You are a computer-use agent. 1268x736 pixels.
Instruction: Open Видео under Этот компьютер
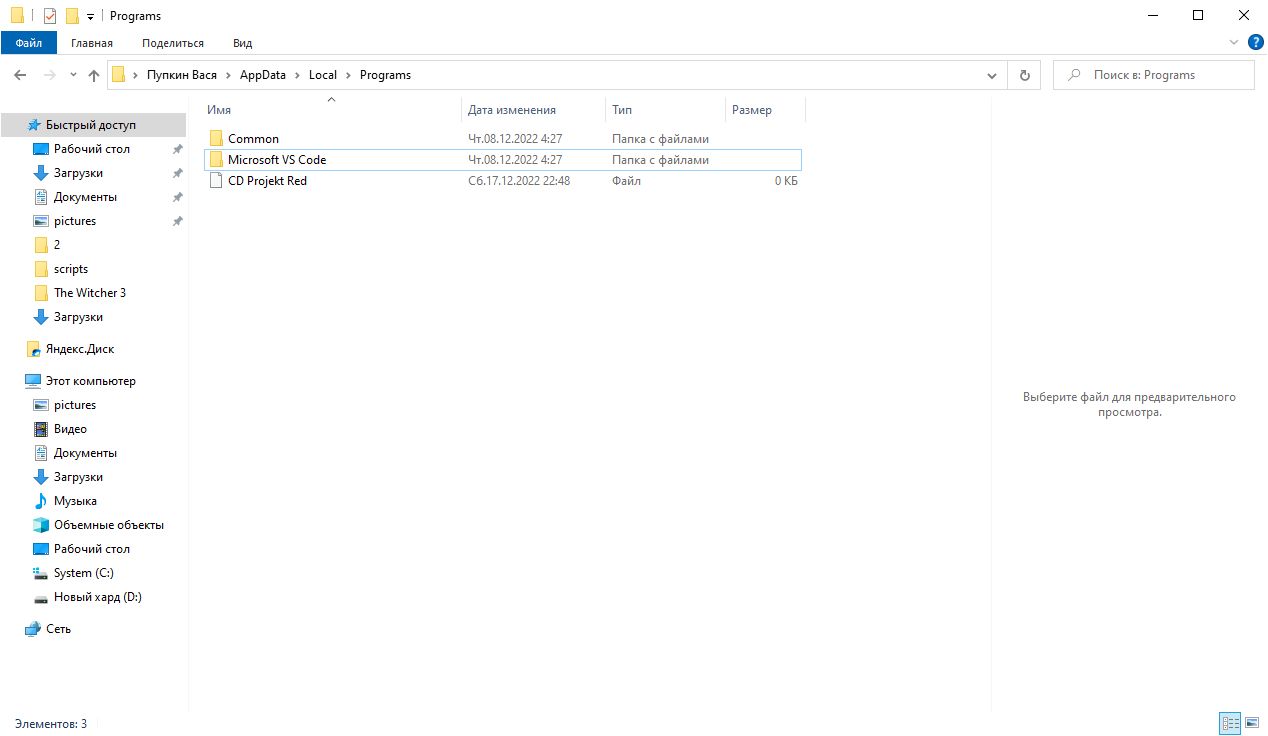click(70, 429)
